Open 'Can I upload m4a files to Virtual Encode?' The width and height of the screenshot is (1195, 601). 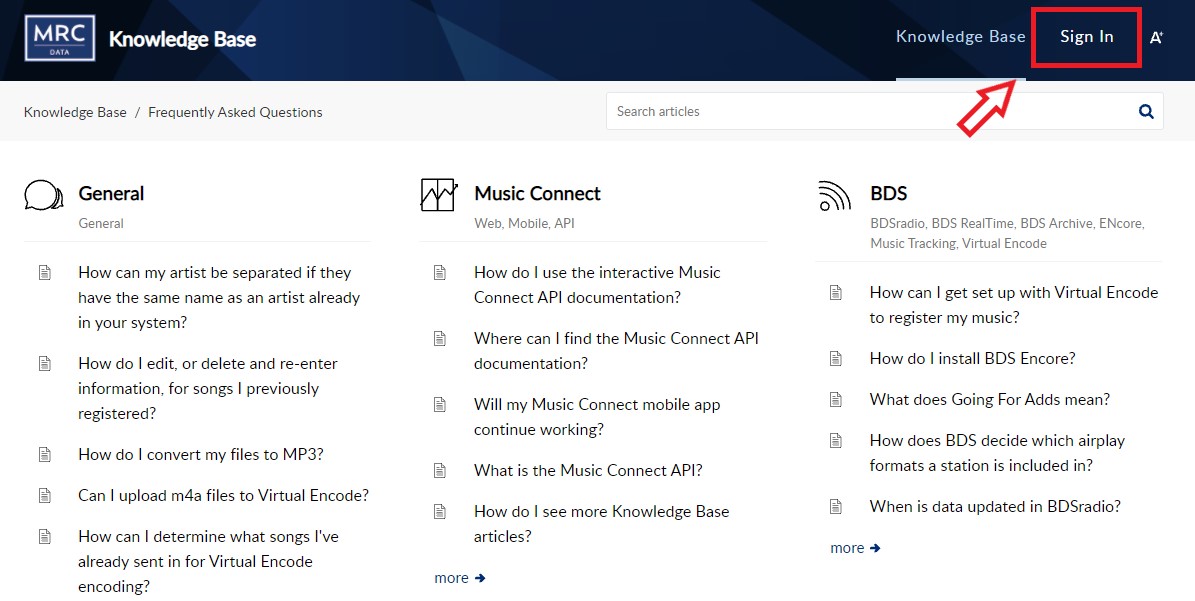click(x=223, y=495)
